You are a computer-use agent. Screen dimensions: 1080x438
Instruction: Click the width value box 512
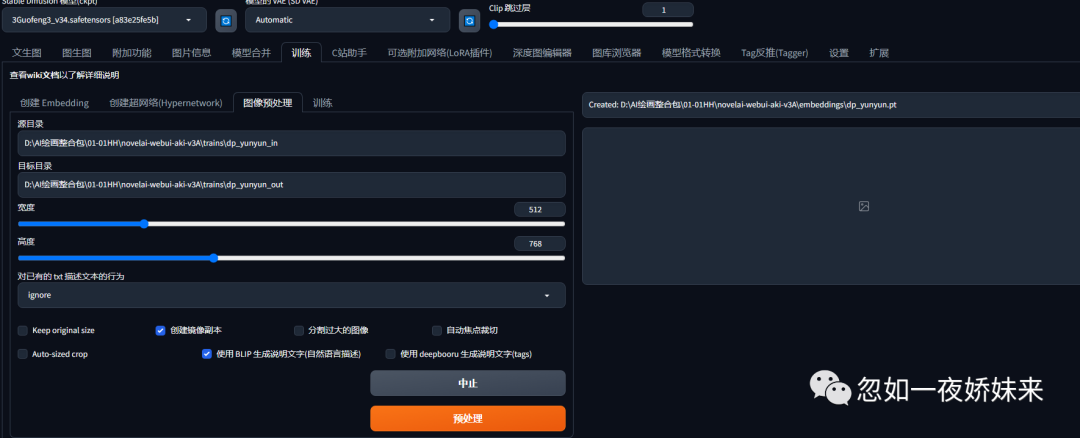pos(539,209)
